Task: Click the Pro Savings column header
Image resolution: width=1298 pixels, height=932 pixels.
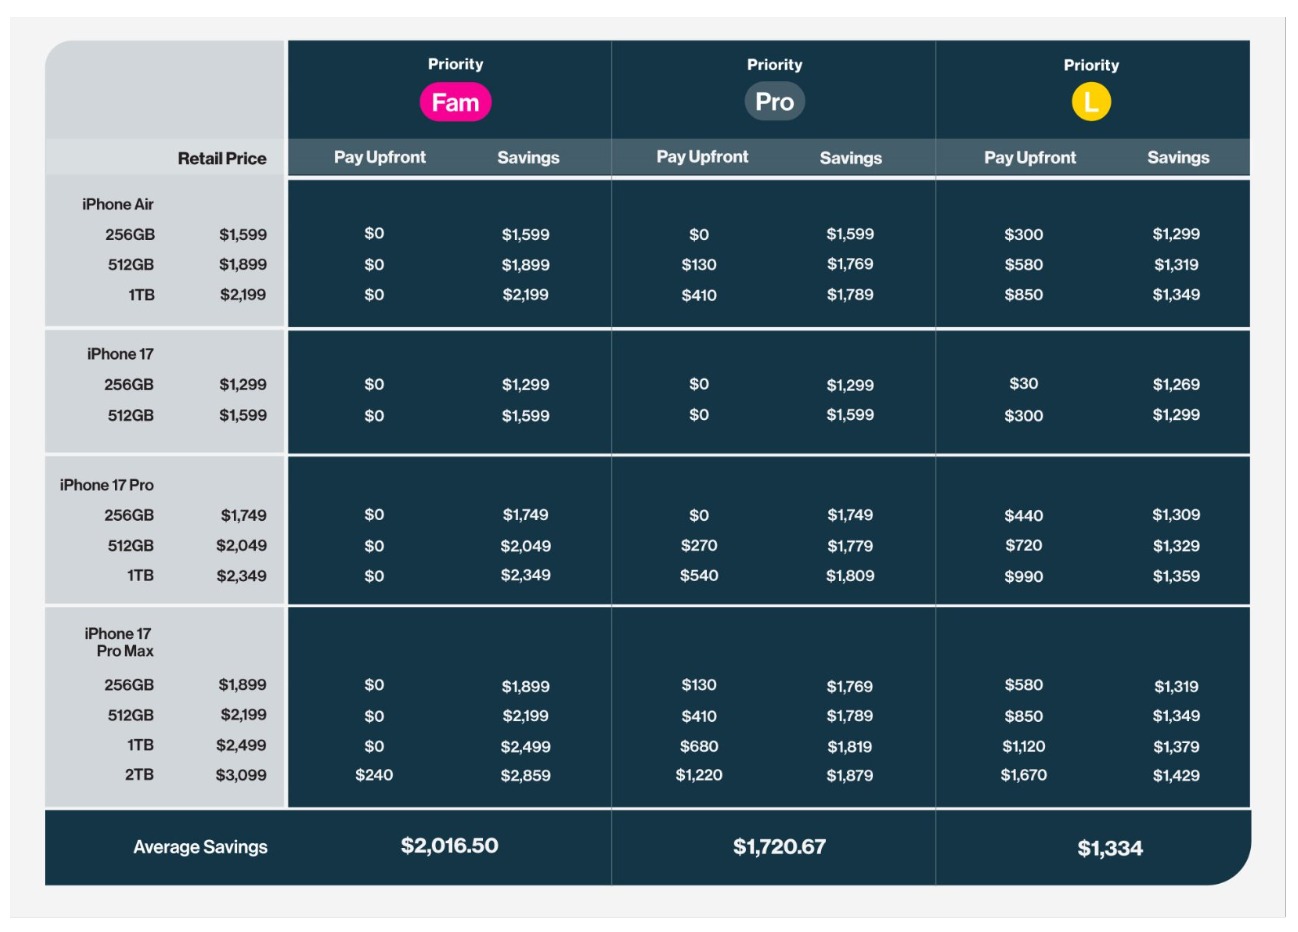Action: coord(851,158)
